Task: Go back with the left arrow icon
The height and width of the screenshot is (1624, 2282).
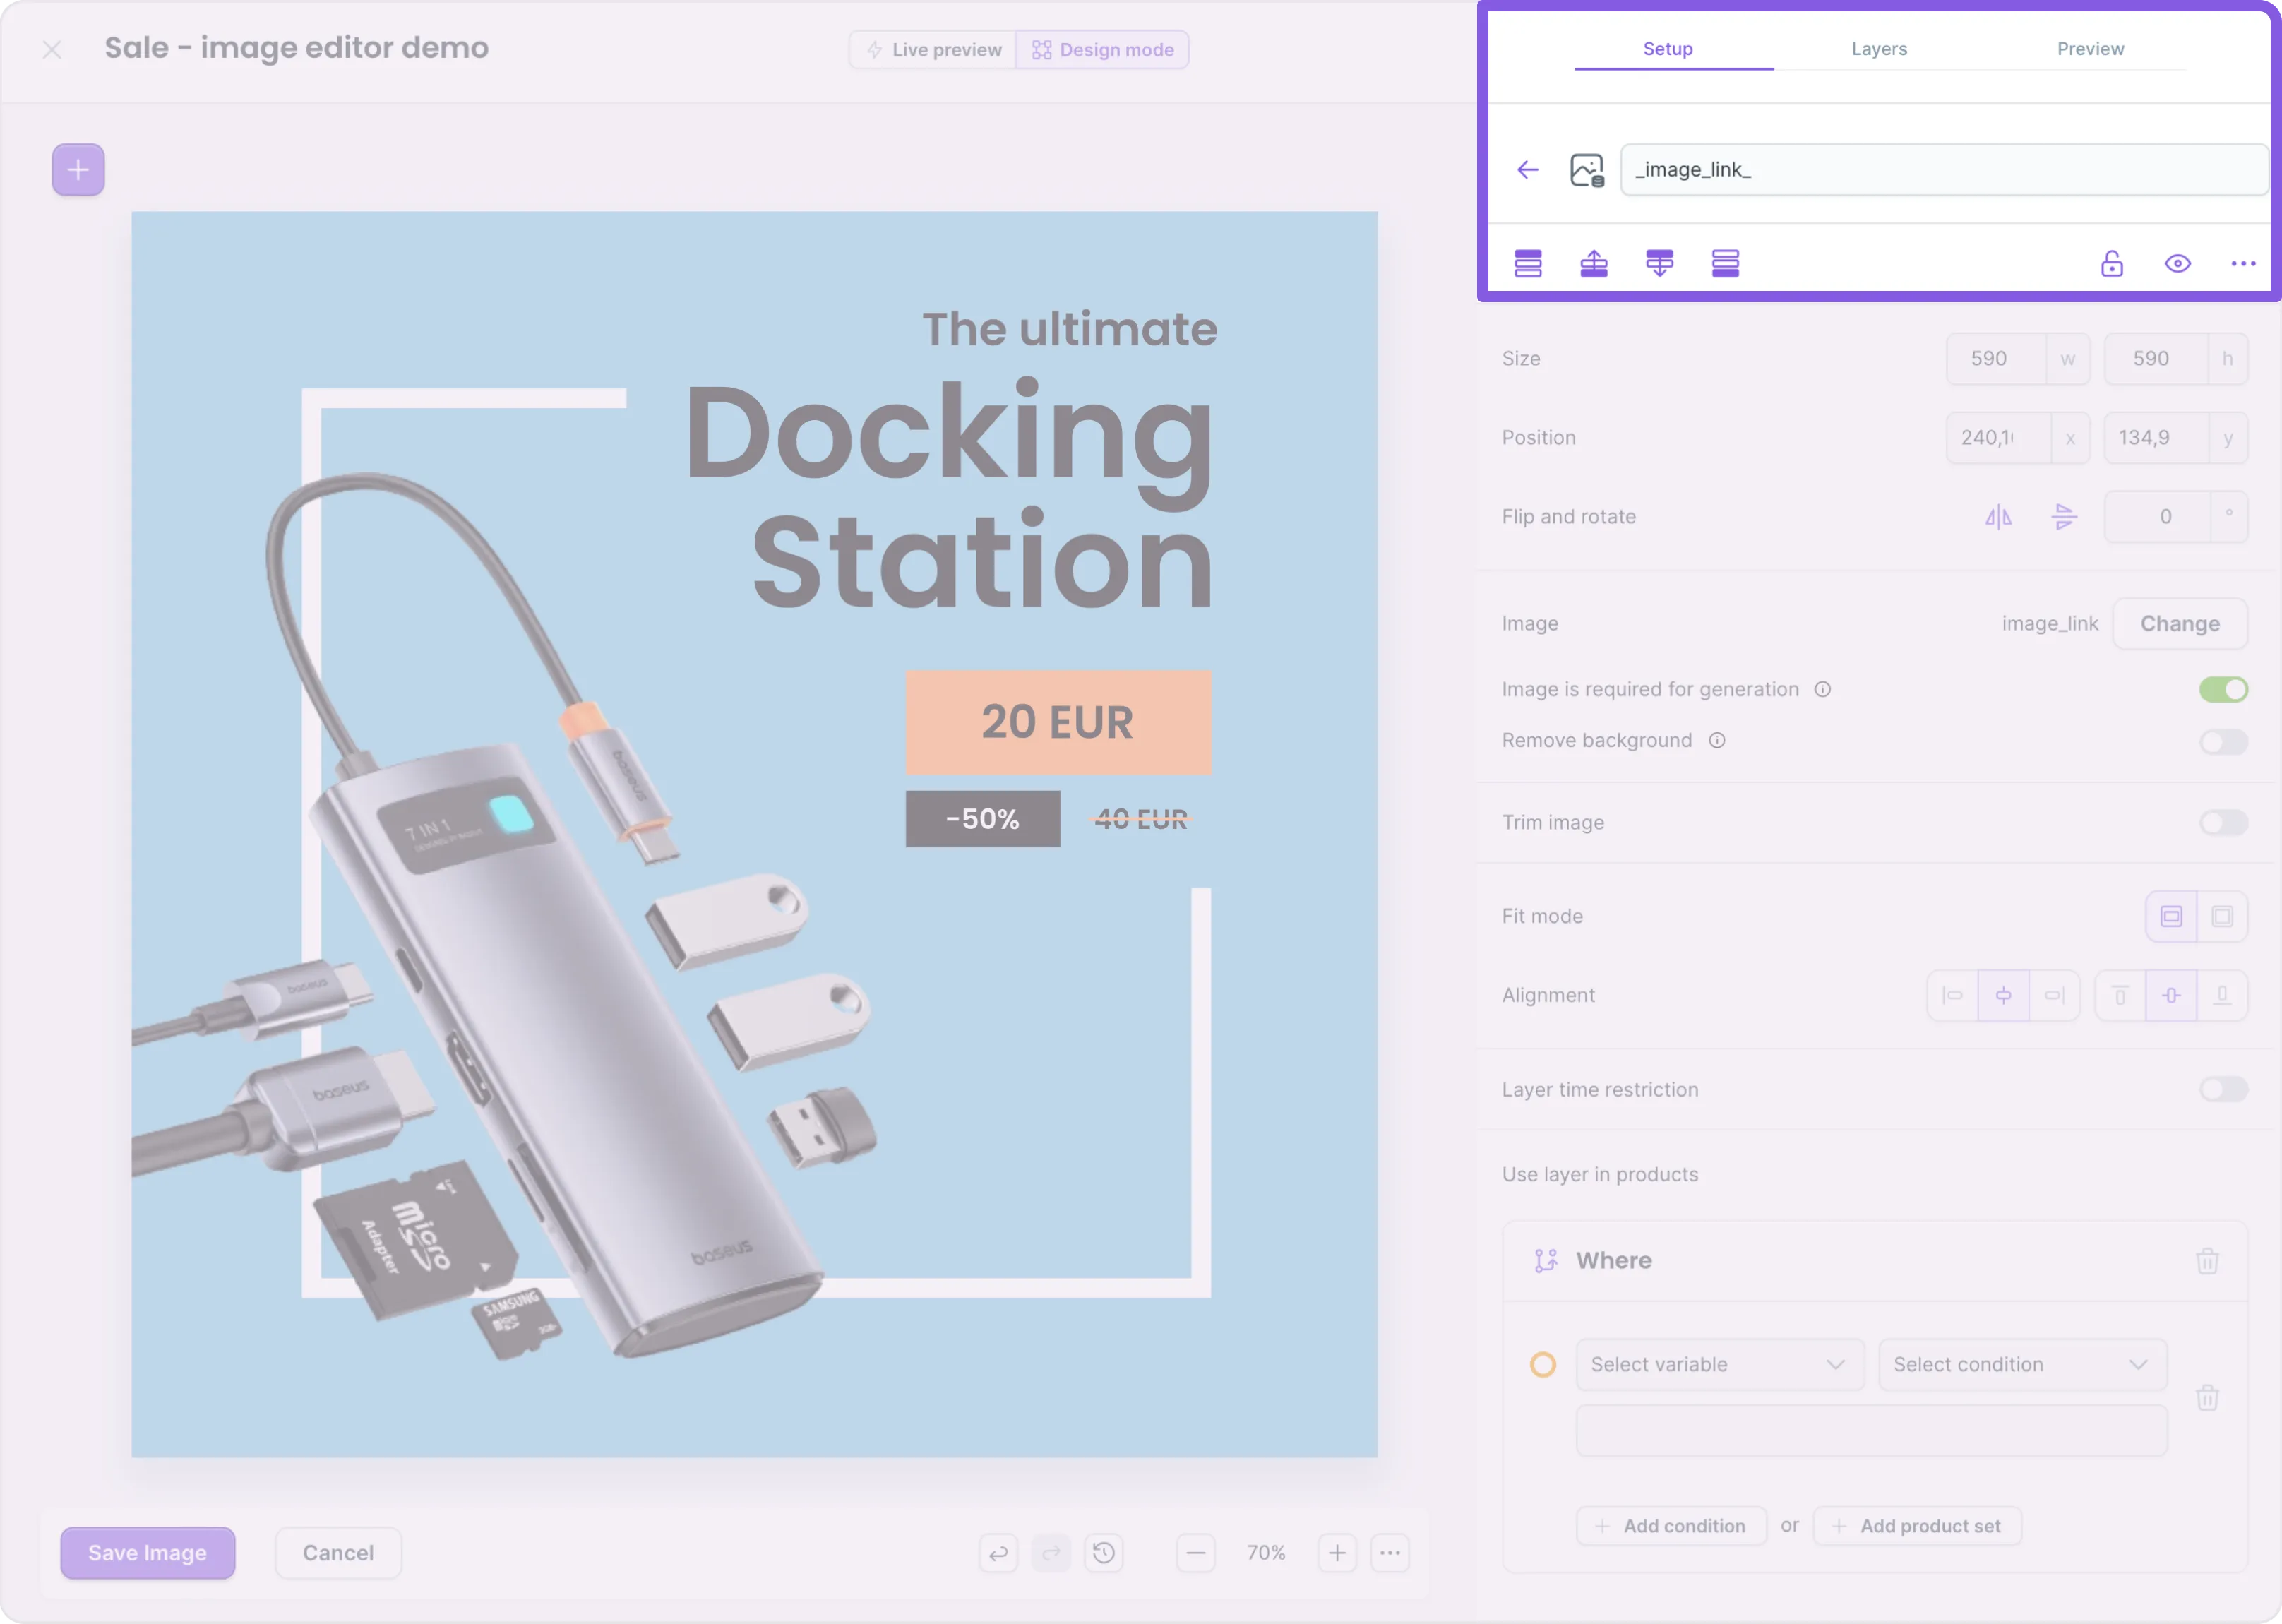Action: pyautogui.click(x=1528, y=170)
